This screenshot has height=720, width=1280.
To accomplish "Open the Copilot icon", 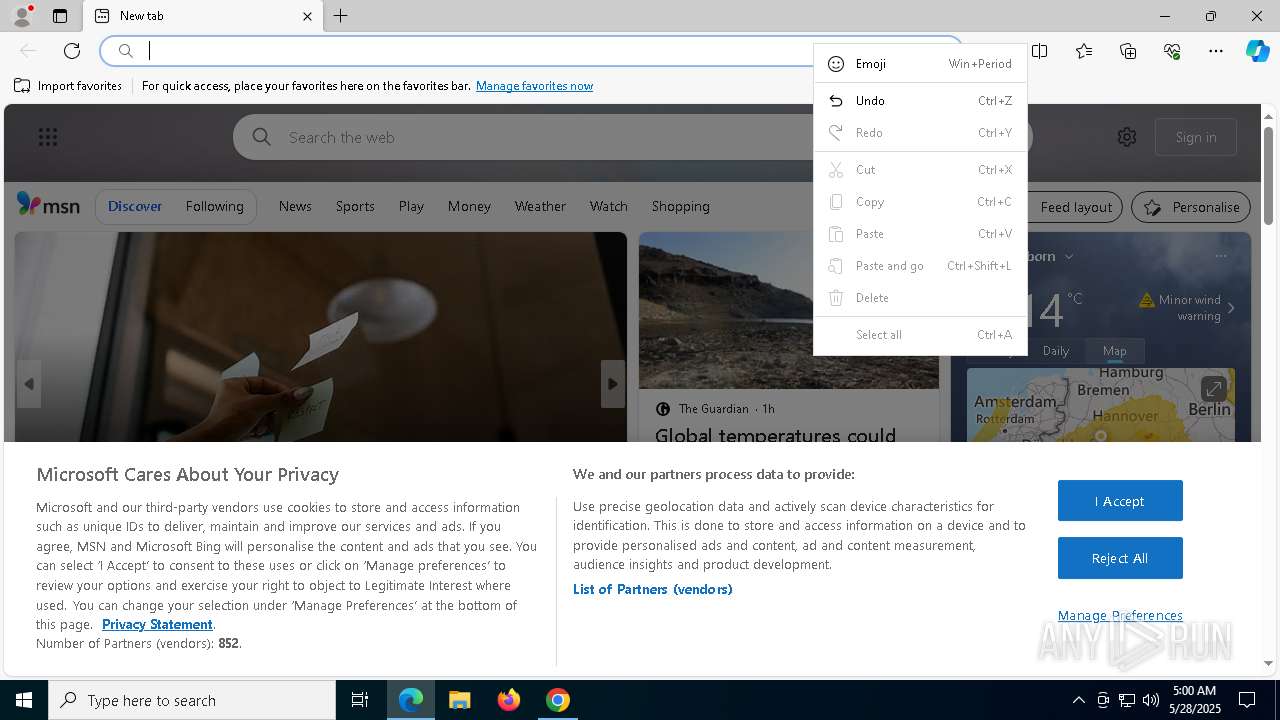I will [1257, 51].
